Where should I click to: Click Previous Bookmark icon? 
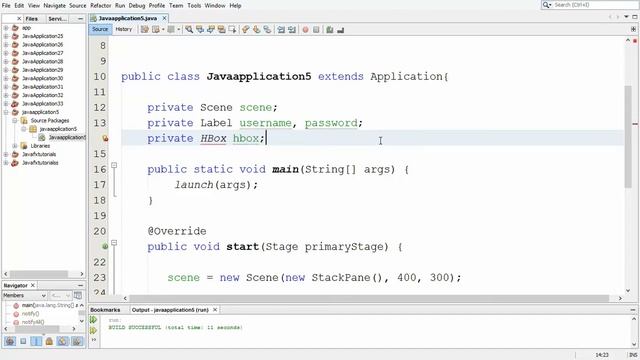pos(245,29)
